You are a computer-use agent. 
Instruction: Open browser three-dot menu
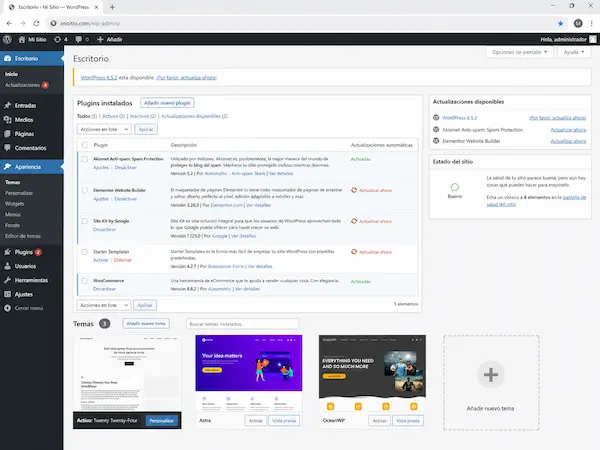pyautogui.click(x=592, y=23)
